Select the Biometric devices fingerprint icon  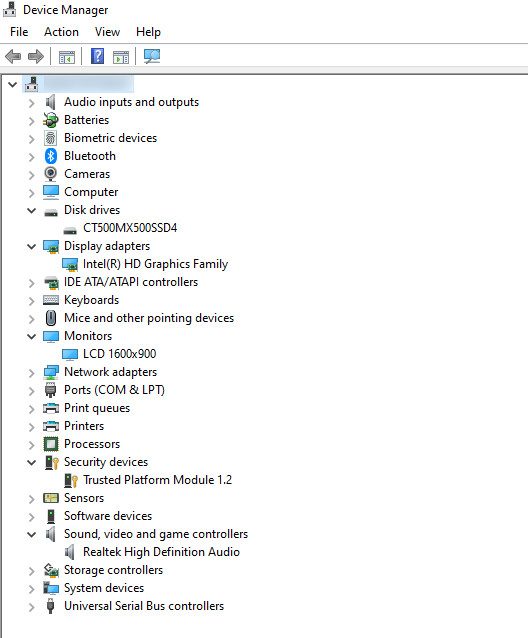tap(50, 138)
